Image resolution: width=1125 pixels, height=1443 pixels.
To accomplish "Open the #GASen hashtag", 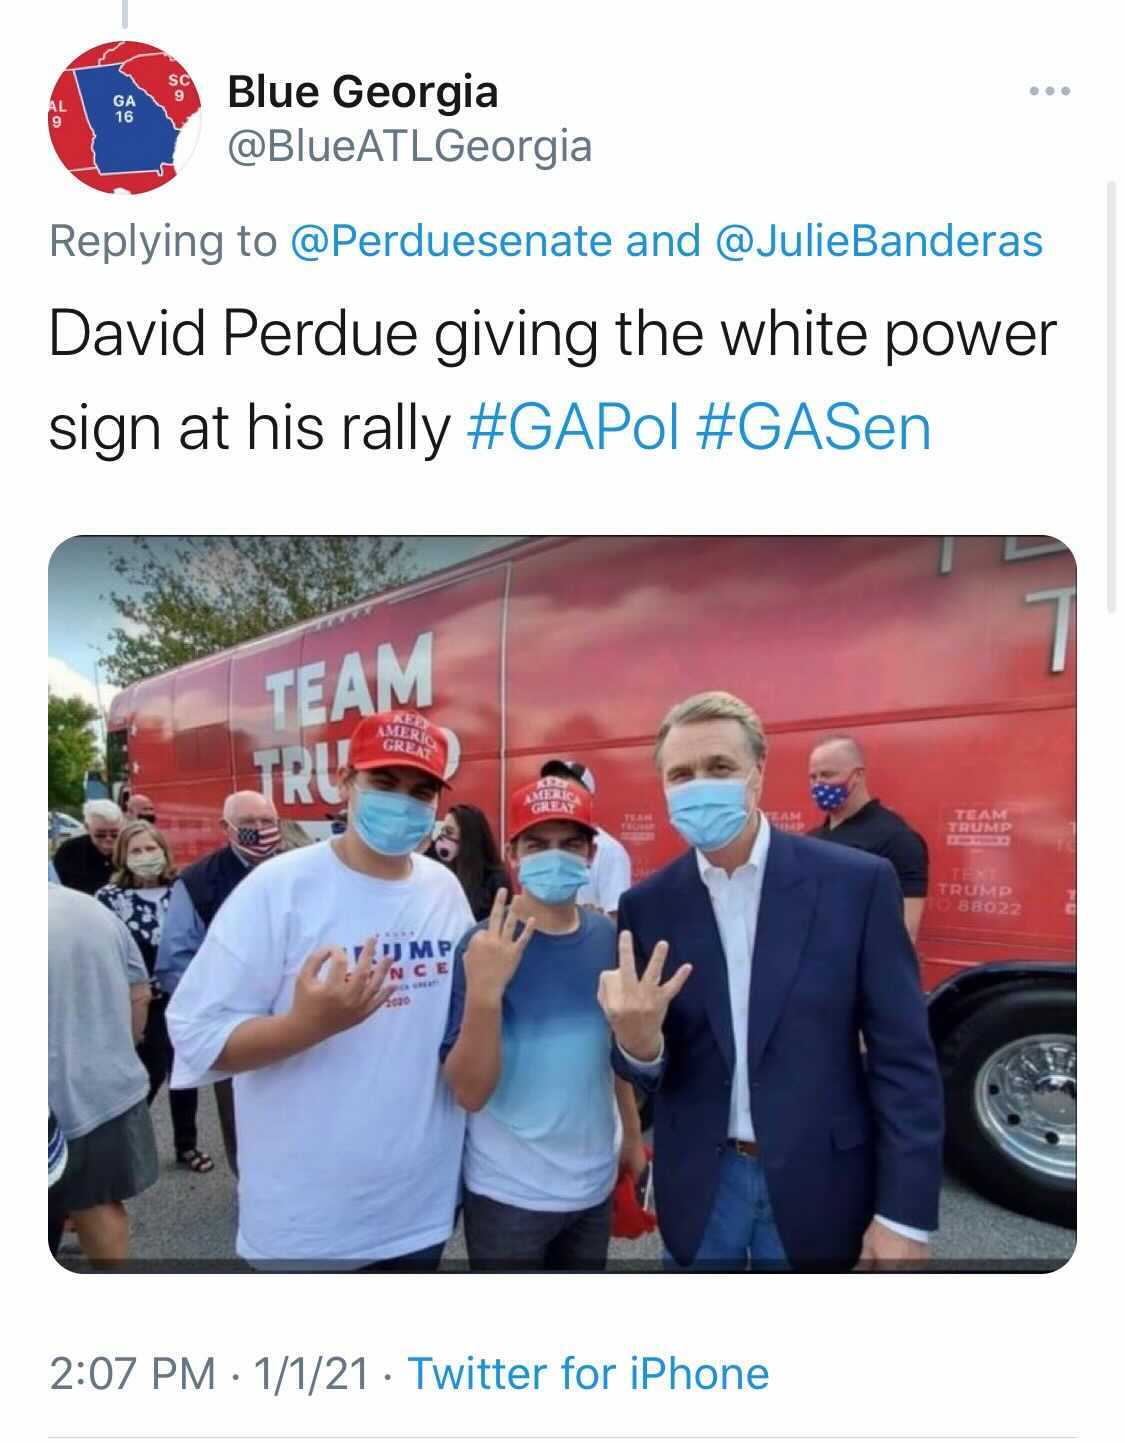I will click(x=811, y=427).
